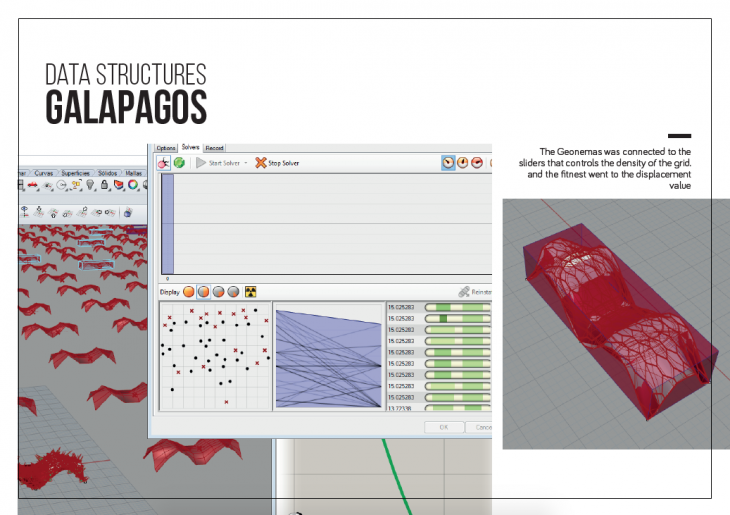Switch to the Options tab
This screenshot has height=515, width=730.
165,148
